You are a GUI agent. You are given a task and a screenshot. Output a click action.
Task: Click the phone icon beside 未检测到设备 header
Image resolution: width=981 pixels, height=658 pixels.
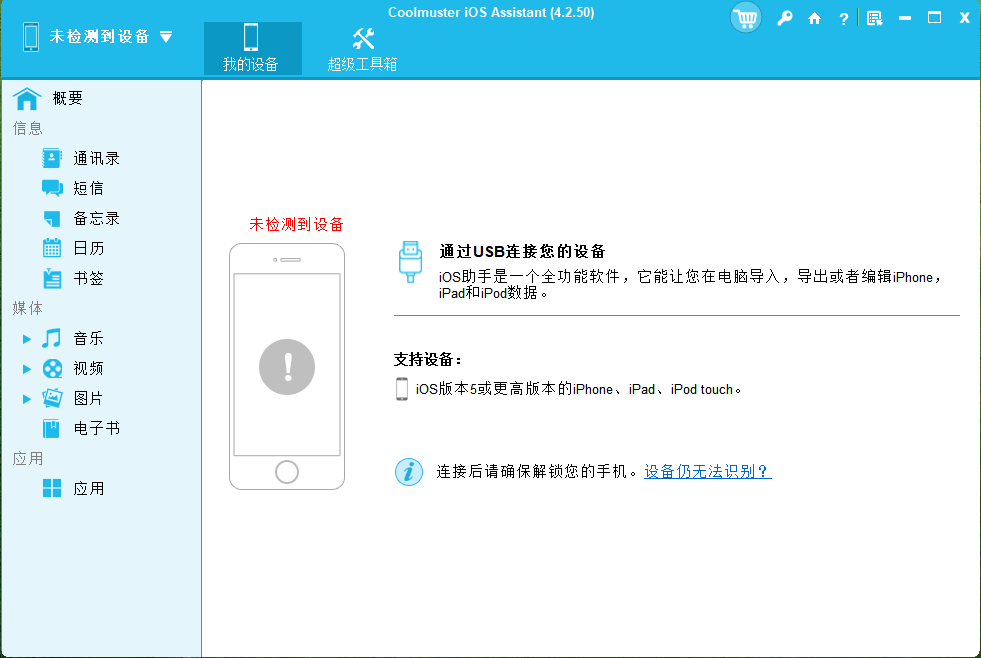(31, 37)
